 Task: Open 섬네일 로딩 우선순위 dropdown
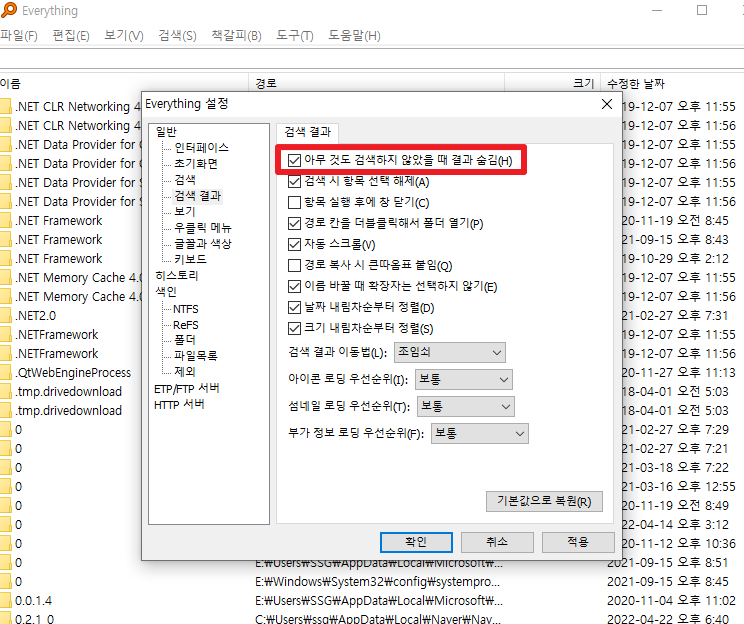pyautogui.click(x=465, y=407)
